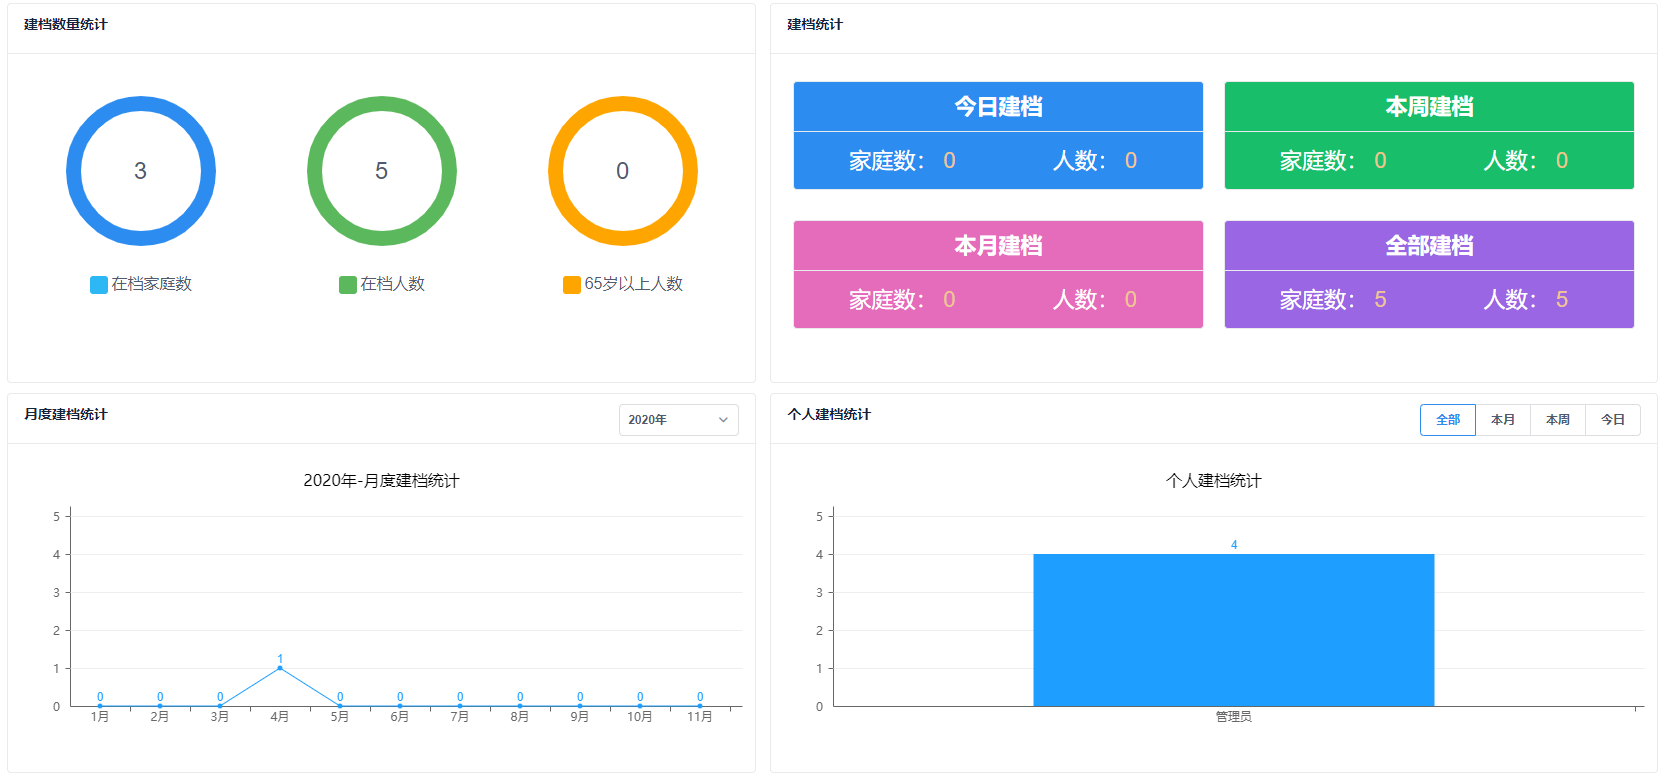Image resolution: width=1664 pixels, height=781 pixels.
Task: Open the 今日建档 blue card header
Action: pos(997,107)
